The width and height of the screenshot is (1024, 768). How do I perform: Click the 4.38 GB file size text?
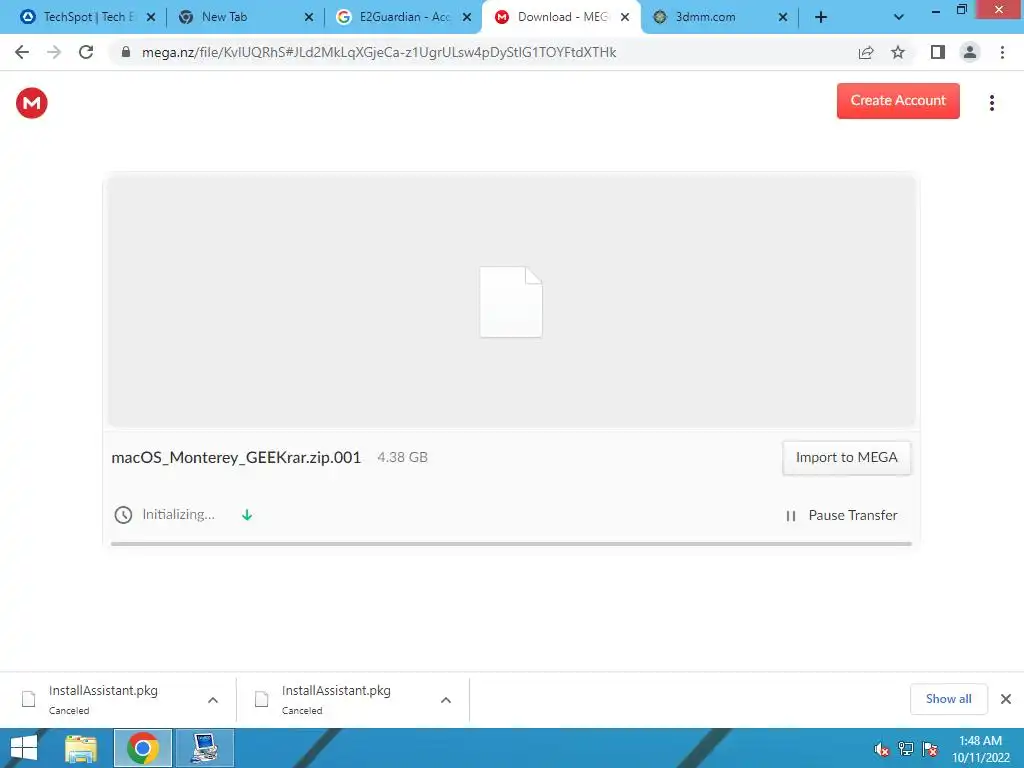402,458
